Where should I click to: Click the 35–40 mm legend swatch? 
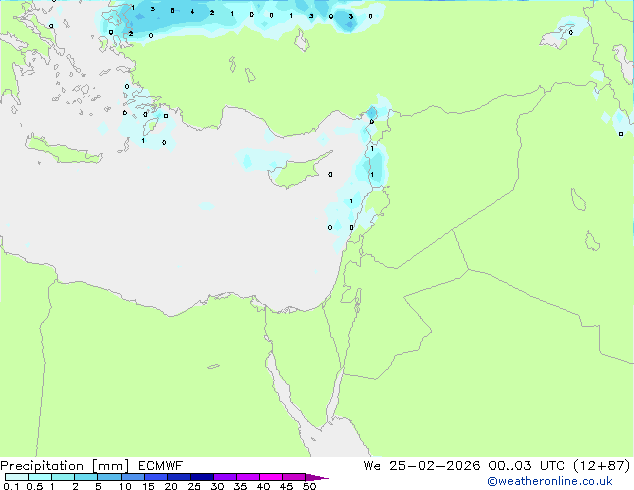pyautogui.click(x=248, y=477)
